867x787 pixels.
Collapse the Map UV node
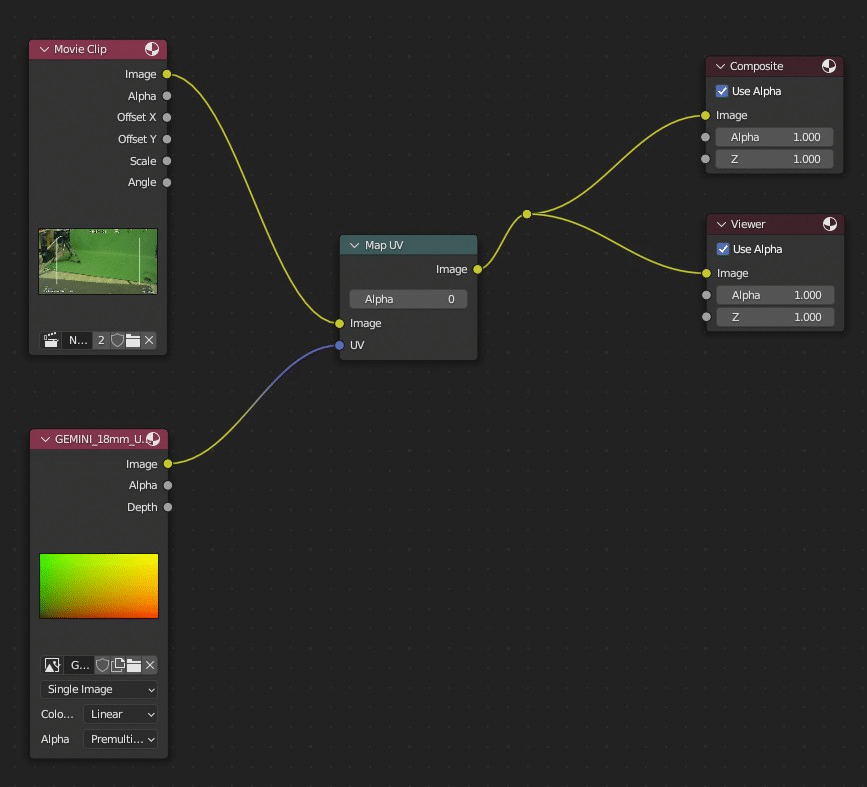click(x=354, y=245)
